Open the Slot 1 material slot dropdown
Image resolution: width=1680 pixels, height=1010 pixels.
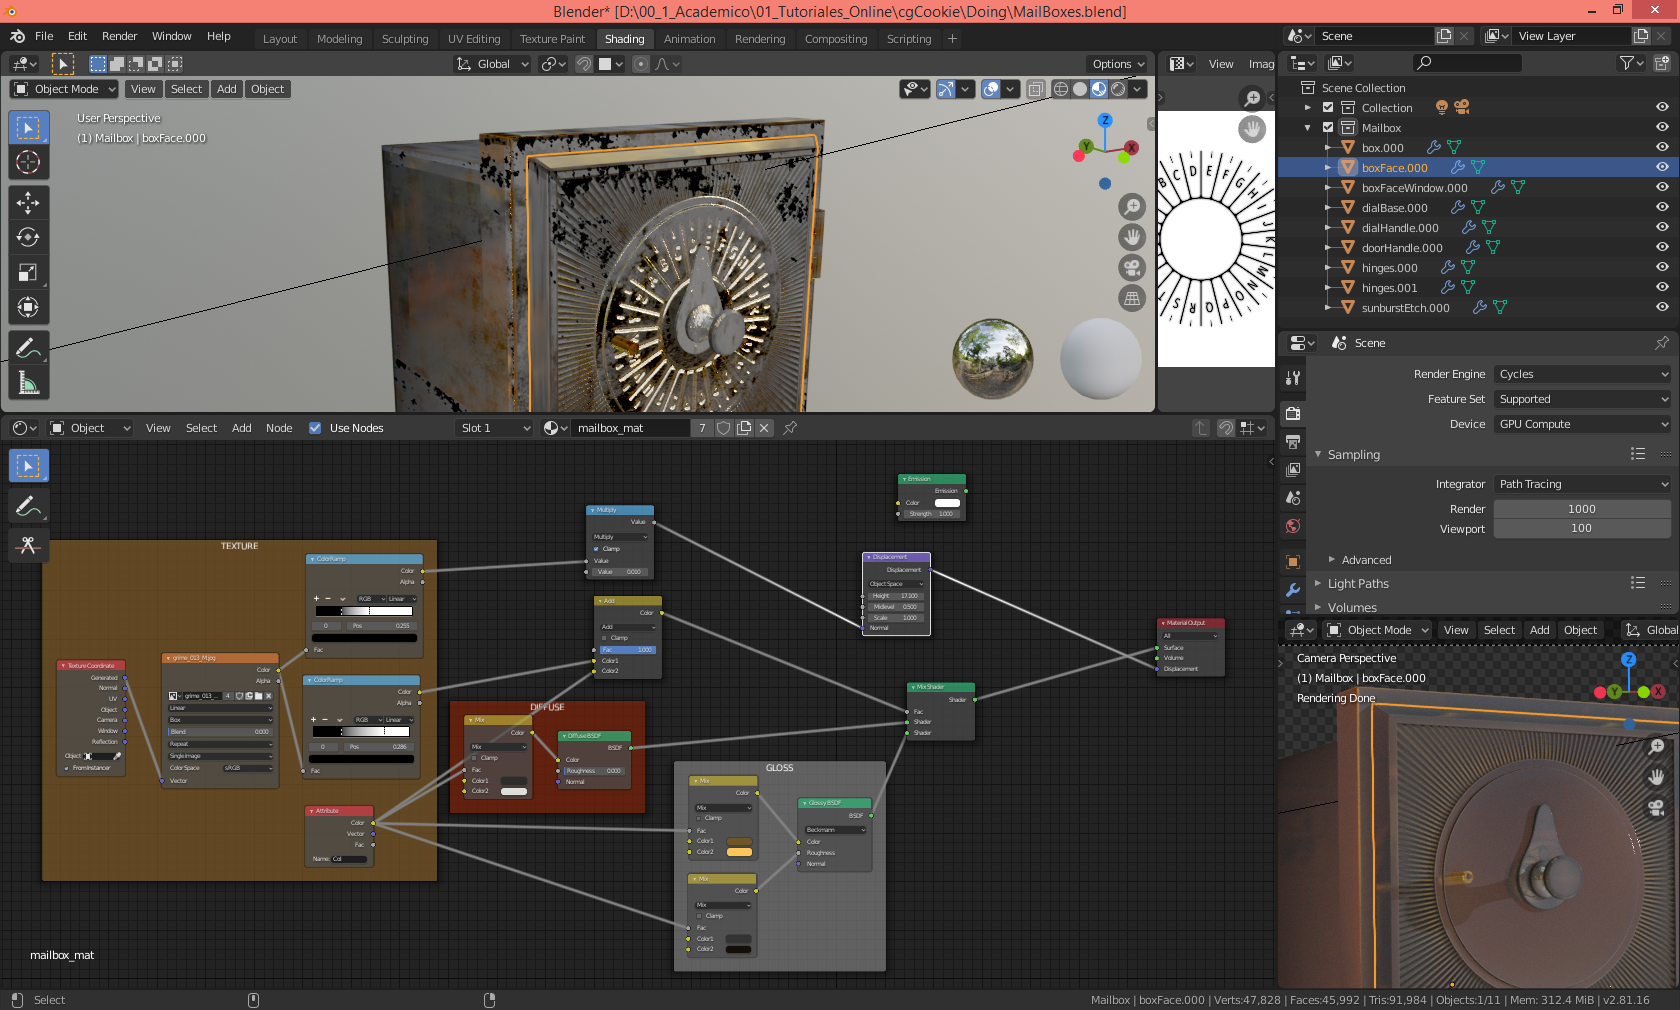pyautogui.click(x=495, y=428)
